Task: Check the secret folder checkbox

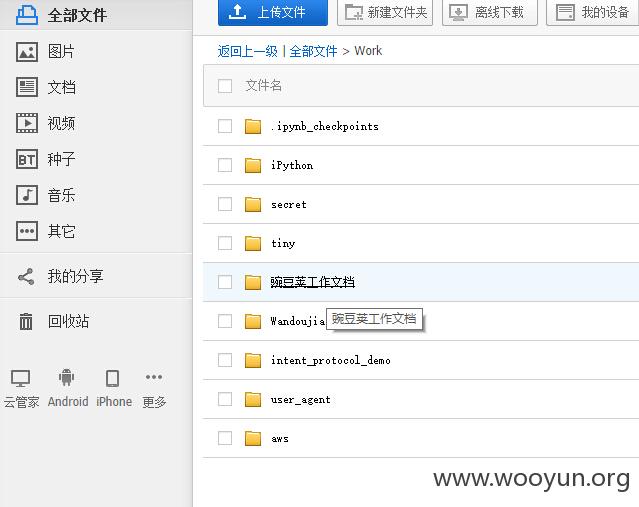Action: (x=225, y=204)
